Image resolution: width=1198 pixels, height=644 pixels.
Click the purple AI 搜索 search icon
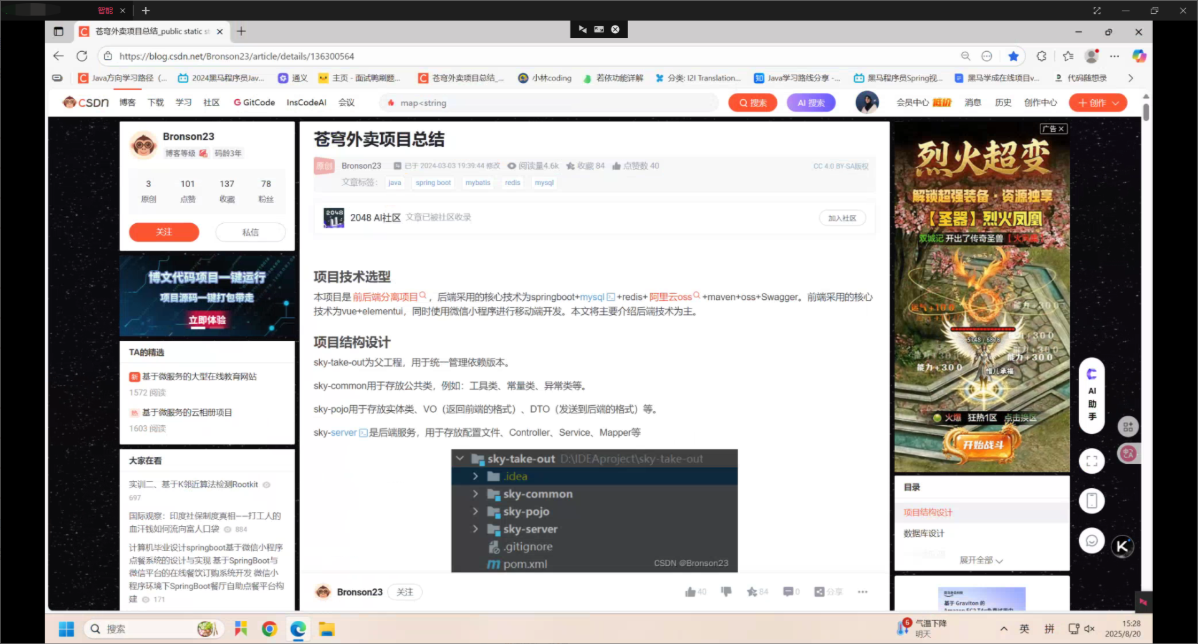810,101
